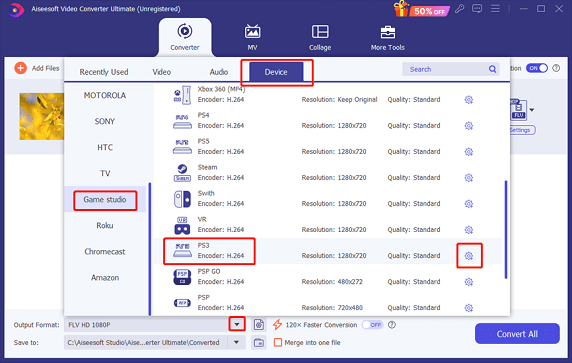The width and height of the screenshot is (572, 363).
Task: Open settings gear for PSP GO profile
Action: coord(469,282)
